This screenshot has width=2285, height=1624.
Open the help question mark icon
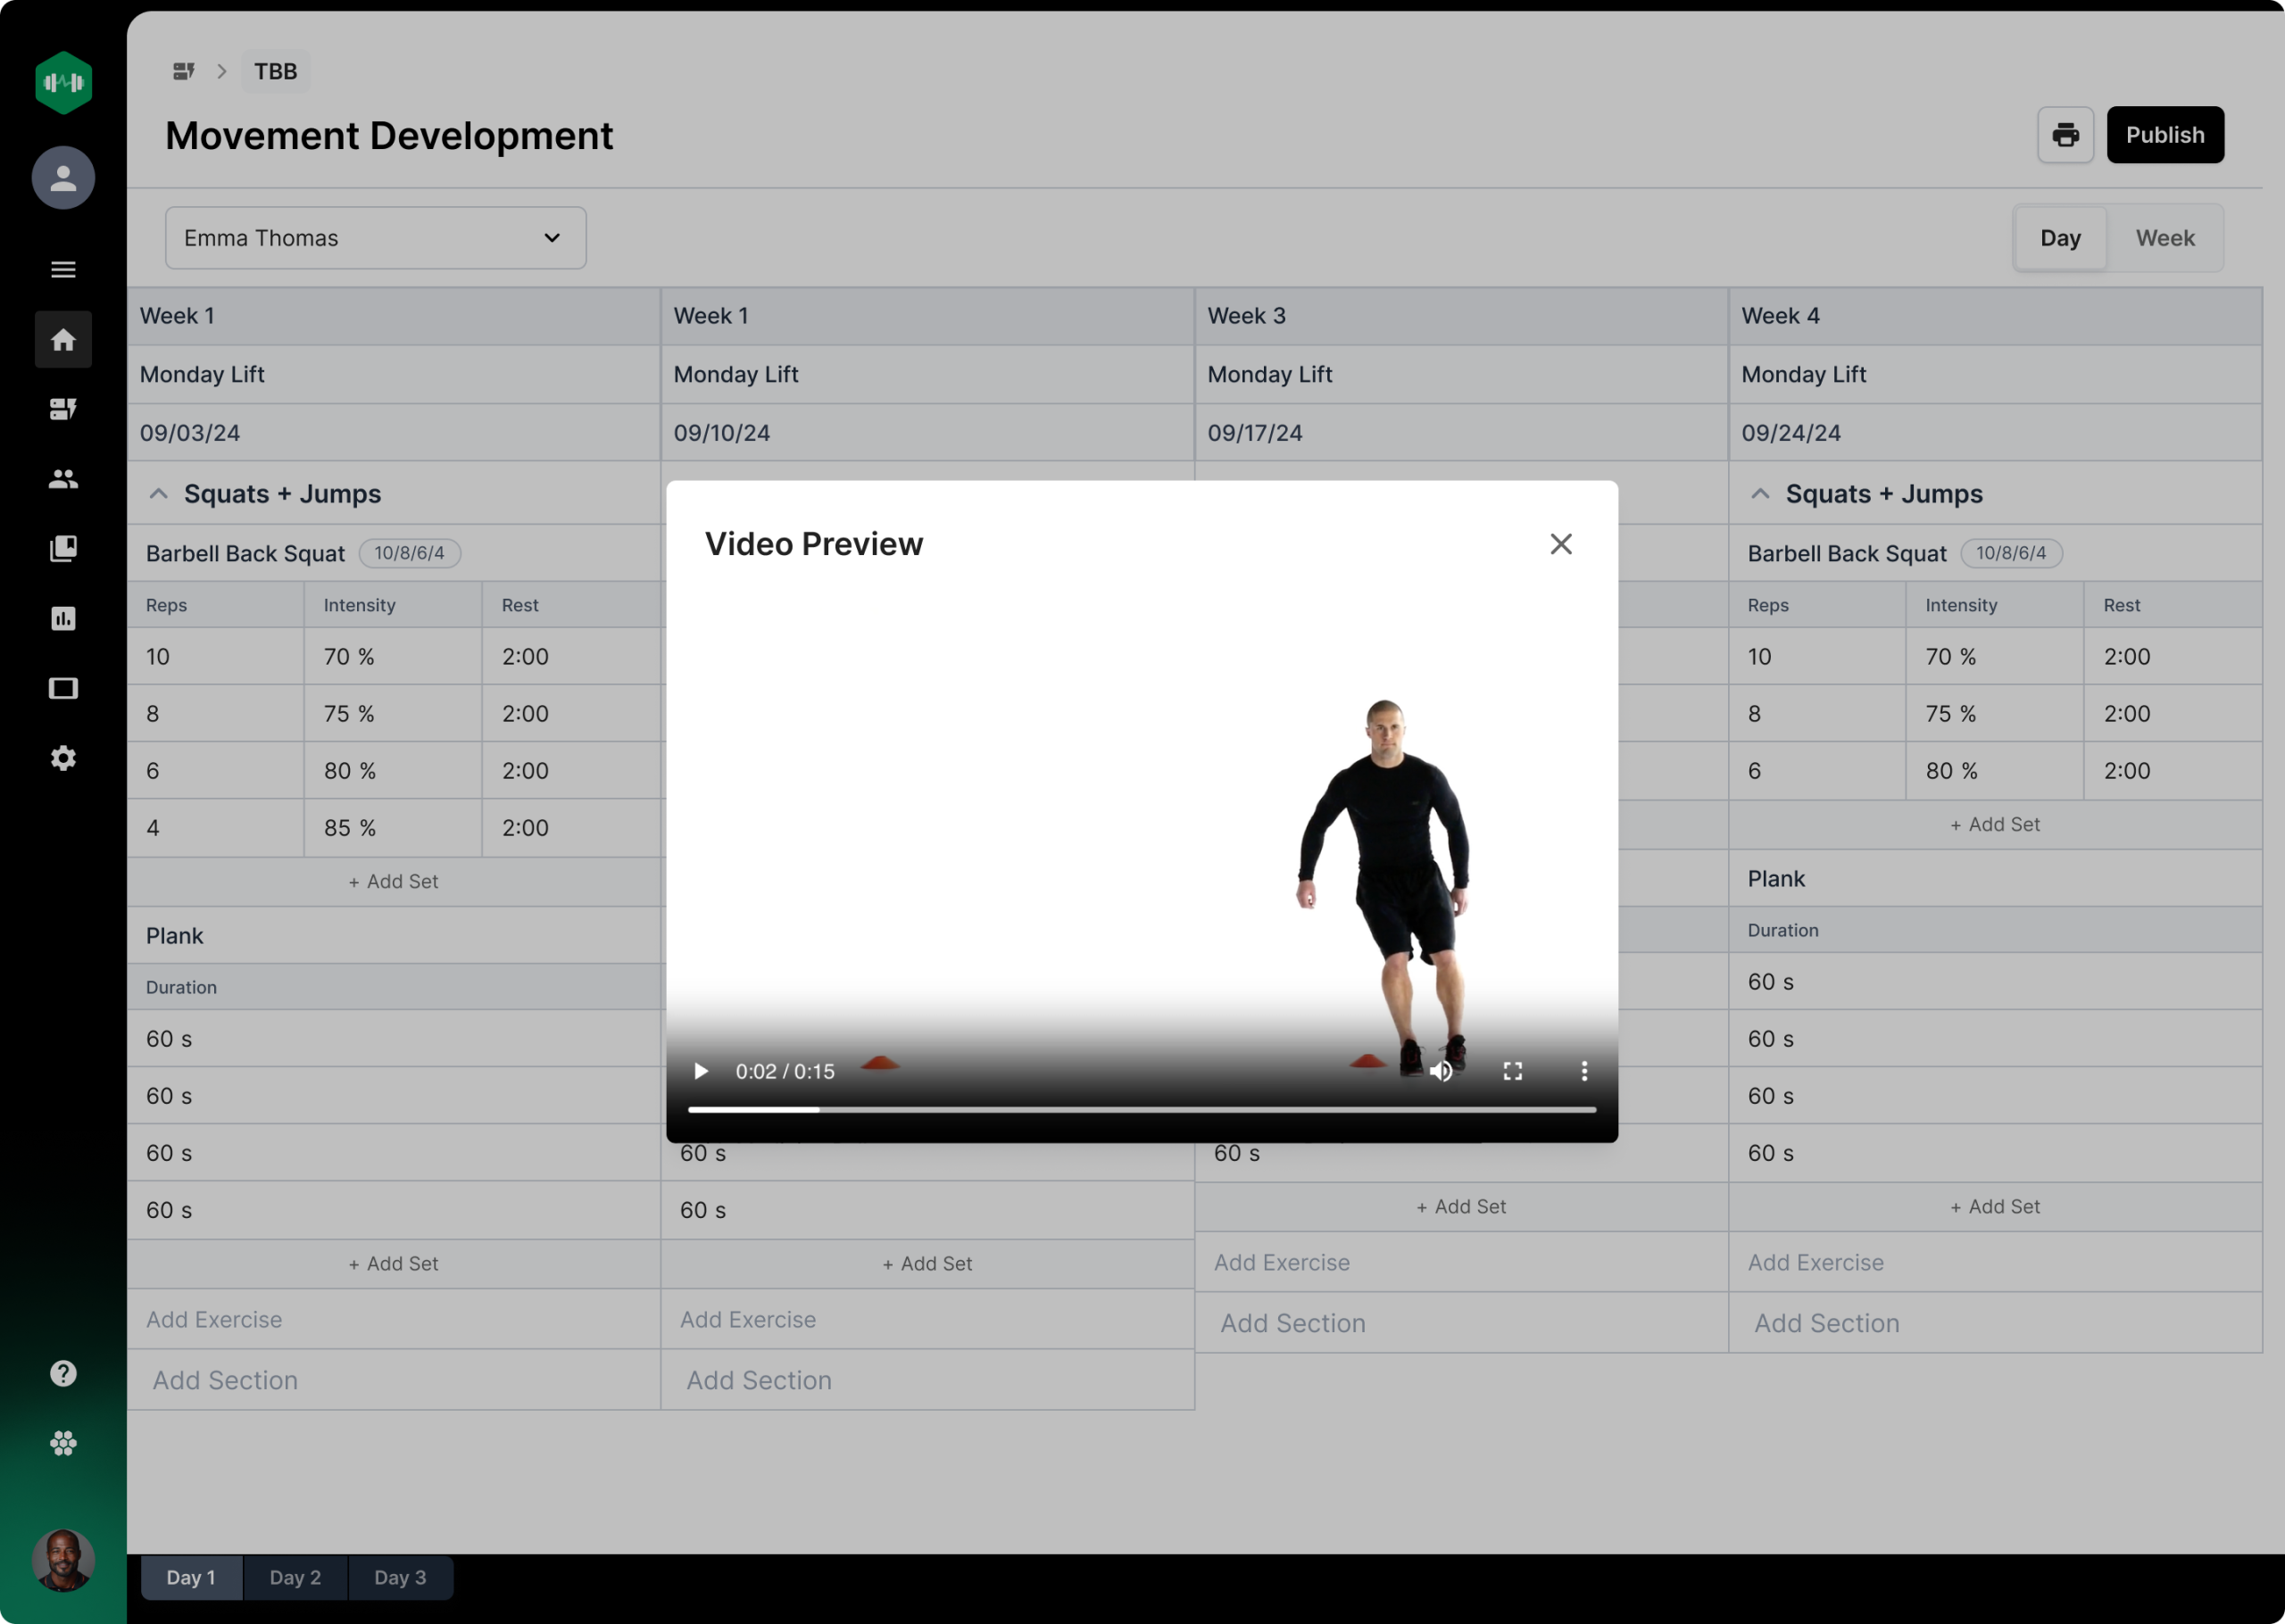(63, 1373)
